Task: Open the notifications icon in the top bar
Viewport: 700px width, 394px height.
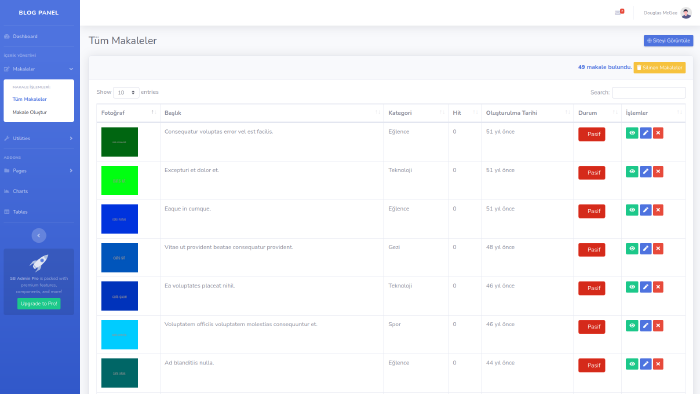Action: click(619, 12)
